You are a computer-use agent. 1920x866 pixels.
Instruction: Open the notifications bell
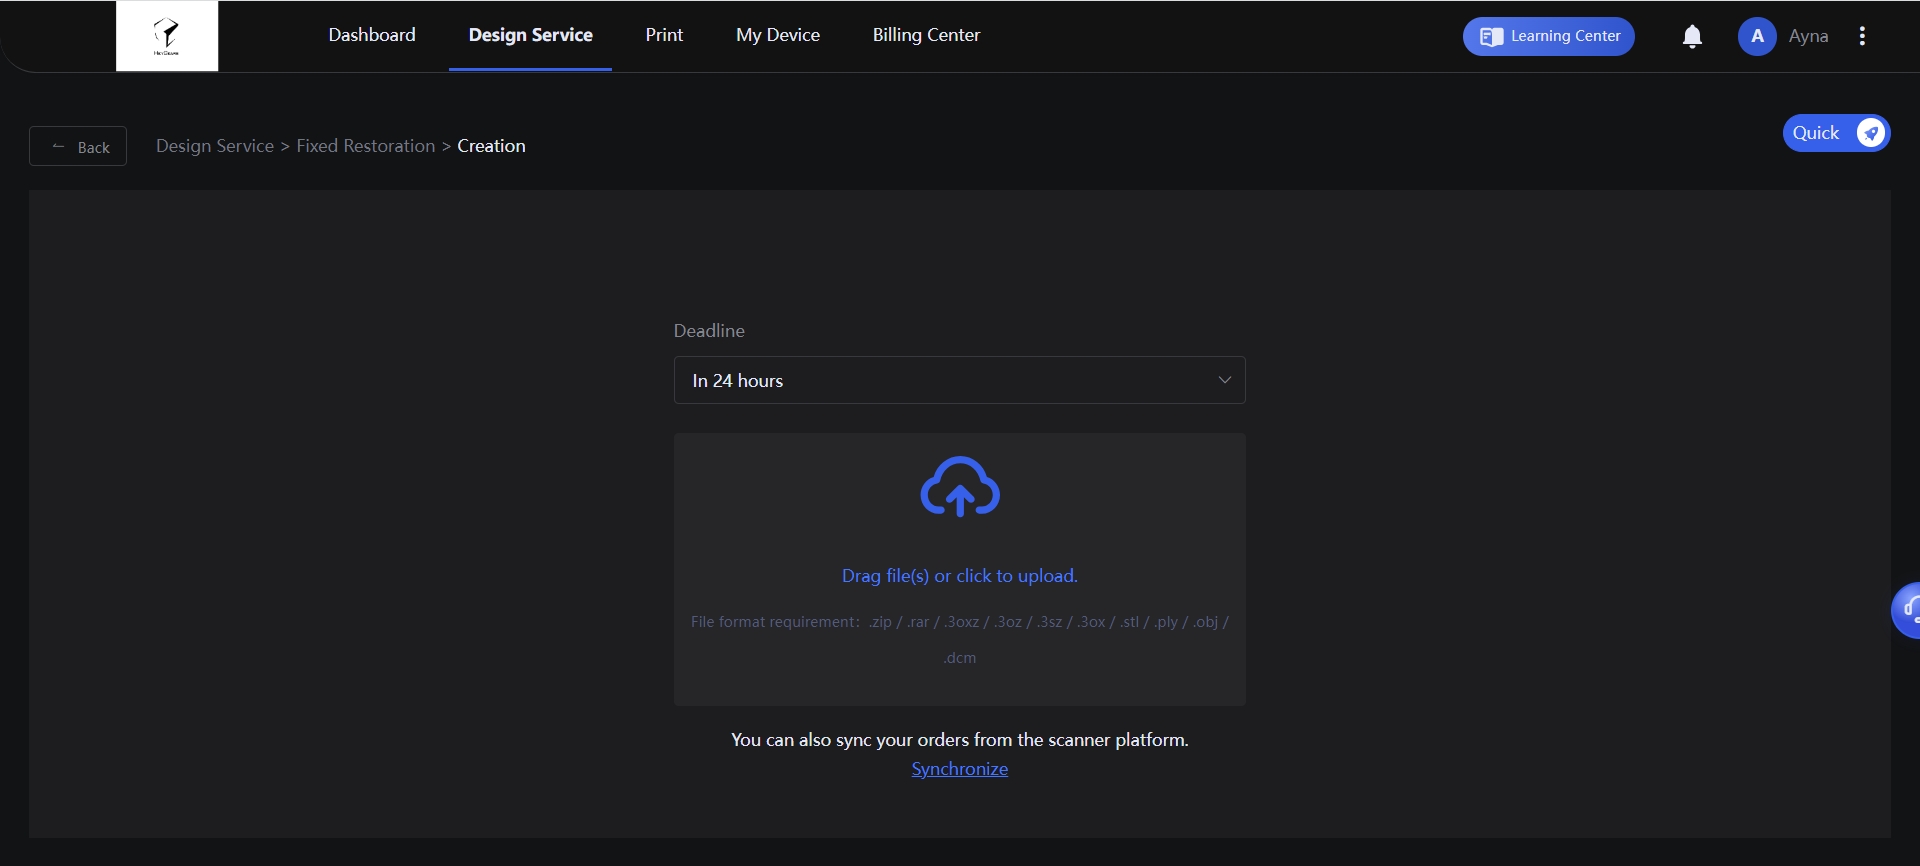(x=1692, y=37)
